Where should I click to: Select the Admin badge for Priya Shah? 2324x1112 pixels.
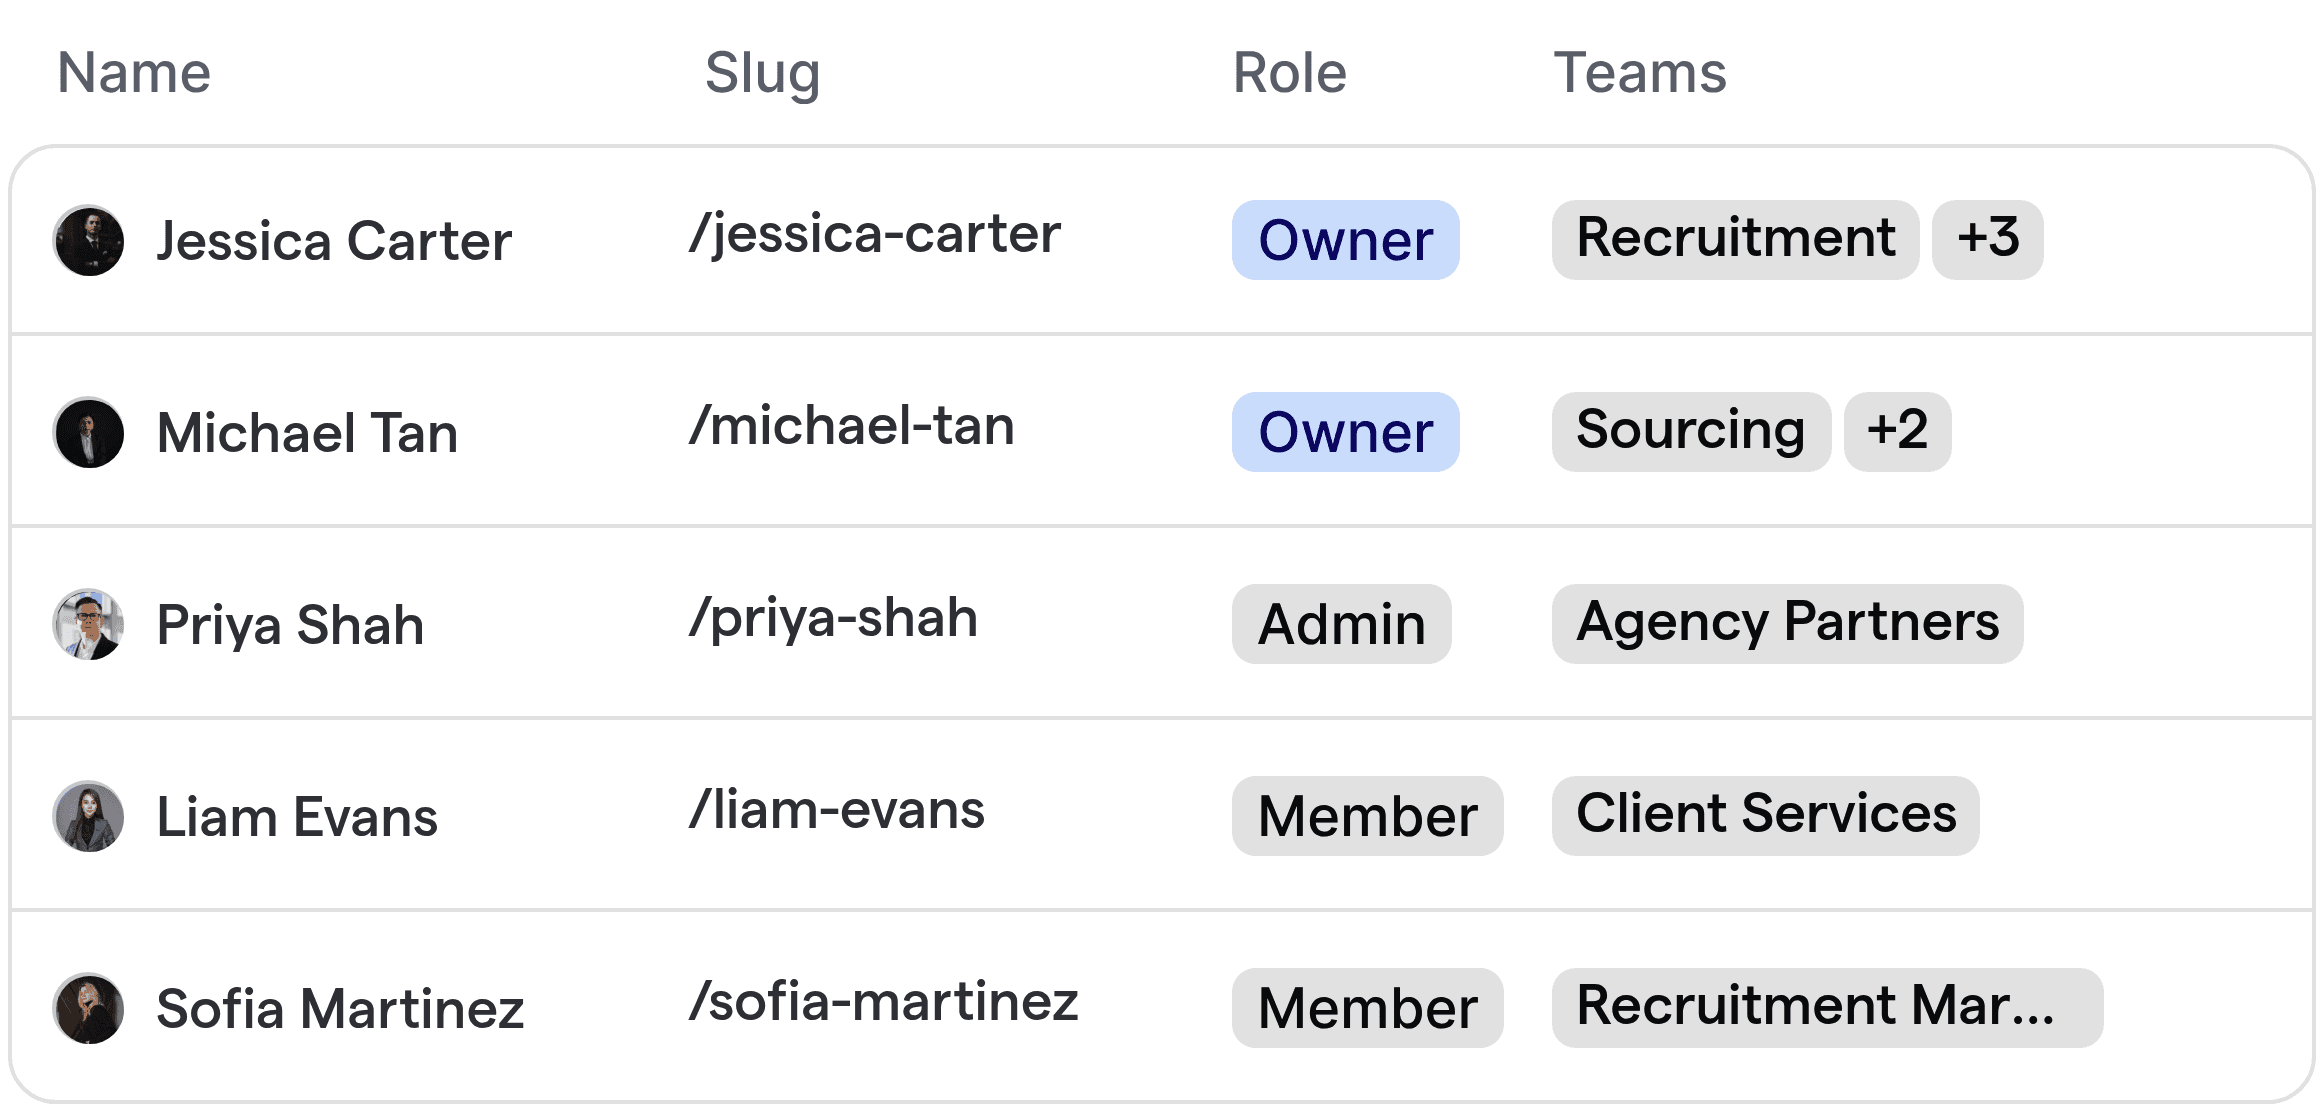point(1340,624)
